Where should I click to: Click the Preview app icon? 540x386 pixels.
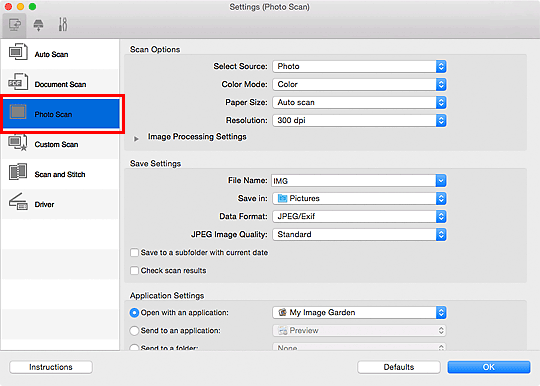point(283,331)
